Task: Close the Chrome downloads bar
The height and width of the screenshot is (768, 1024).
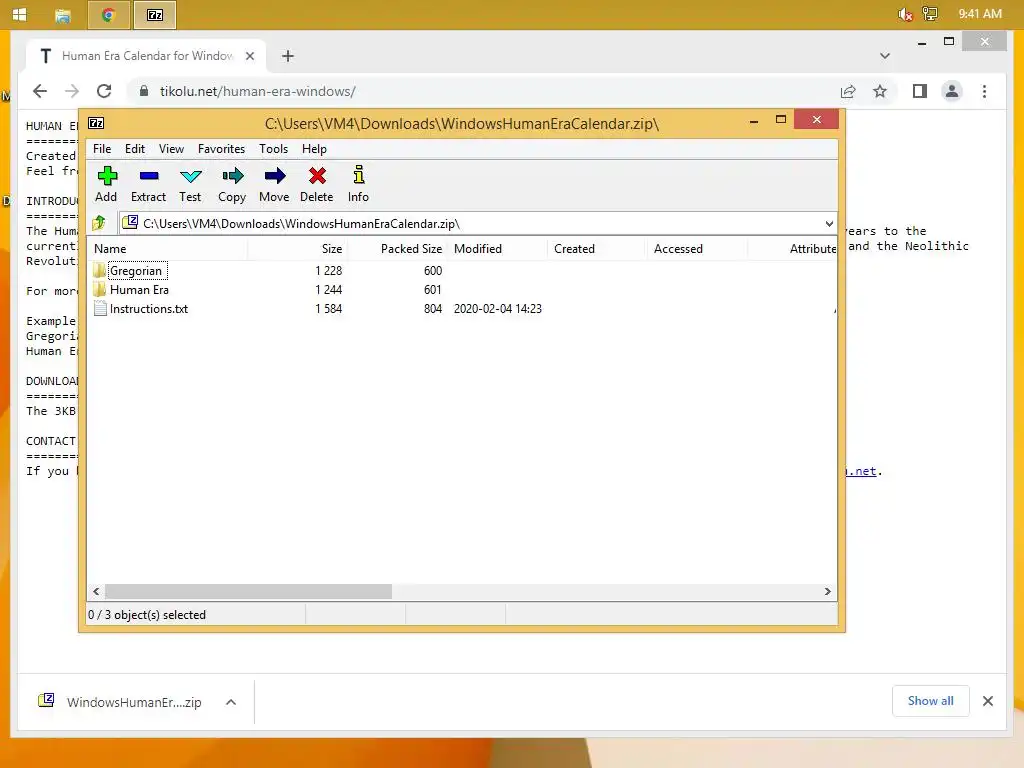Action: tap(987, 701)
